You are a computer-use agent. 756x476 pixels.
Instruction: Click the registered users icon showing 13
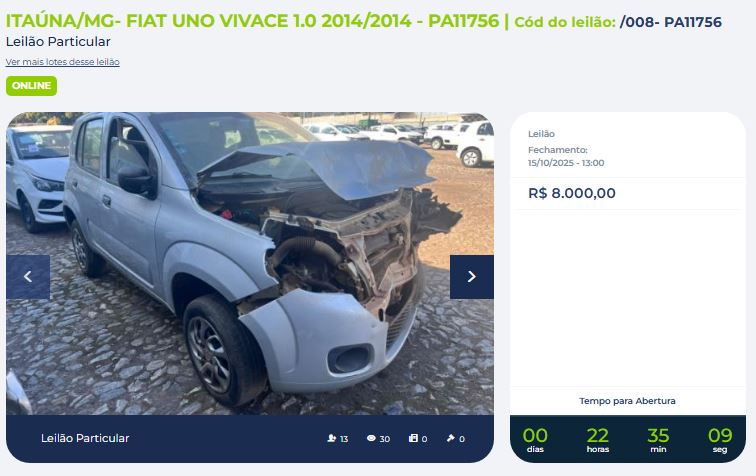click(331, 438)
